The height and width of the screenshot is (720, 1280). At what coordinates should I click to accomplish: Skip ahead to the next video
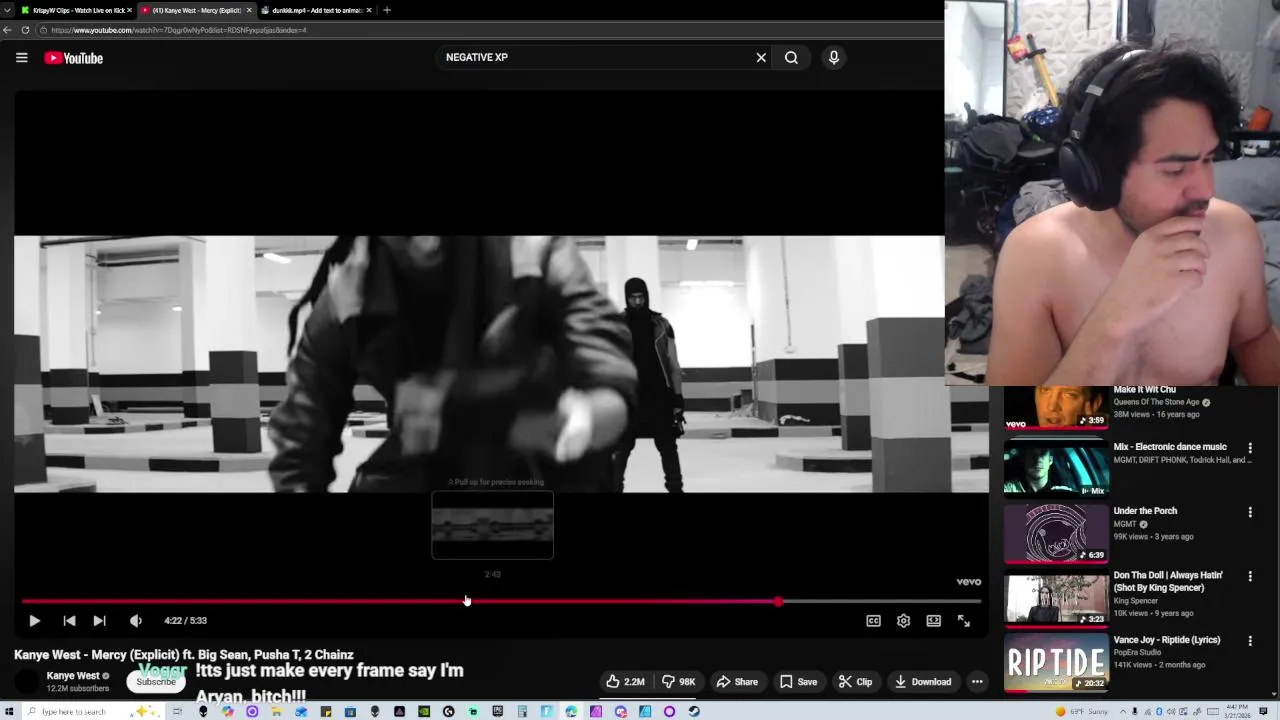99,621
